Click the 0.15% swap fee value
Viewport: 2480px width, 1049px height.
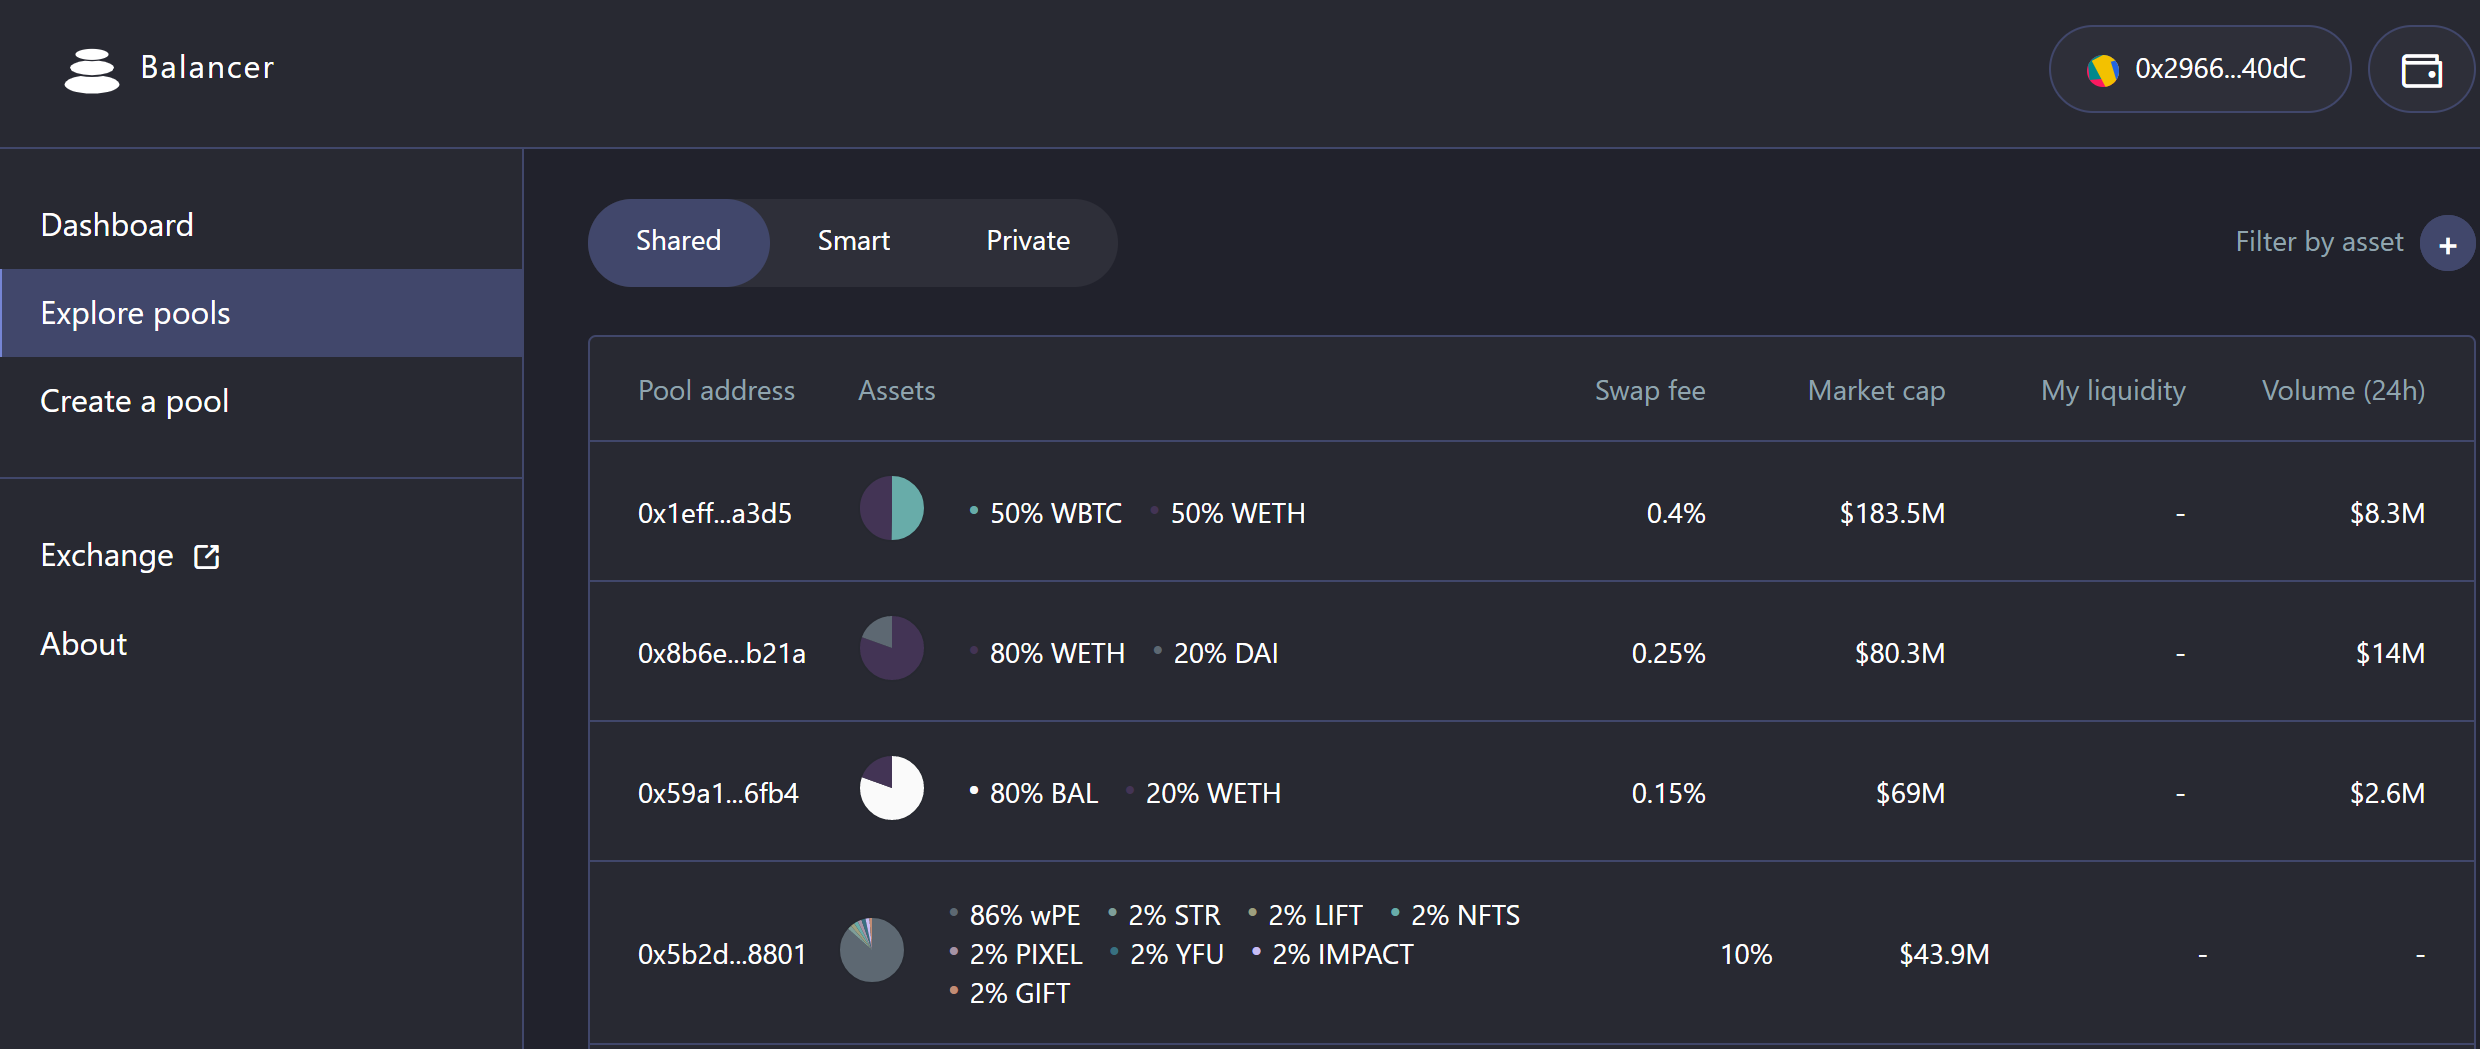1669,793
